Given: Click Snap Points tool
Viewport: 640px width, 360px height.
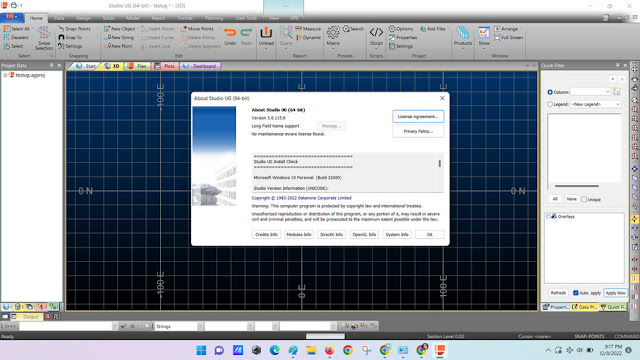Looking at the screenshot, I should click(74, 29).
